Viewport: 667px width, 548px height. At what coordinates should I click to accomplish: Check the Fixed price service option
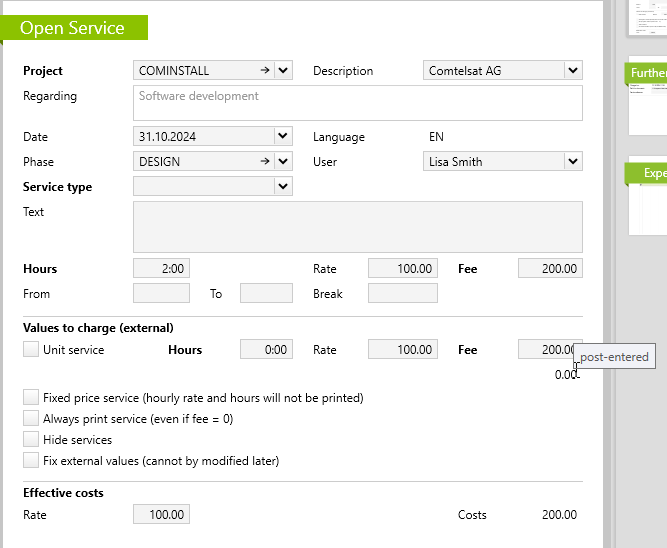point(31,397)
